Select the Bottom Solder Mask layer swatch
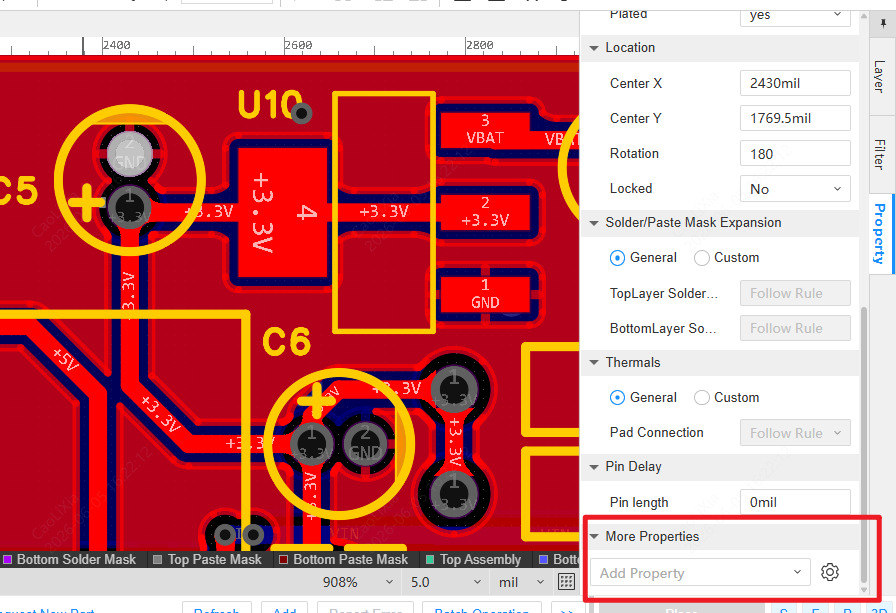Screen dimensions: 896x613 point(8,559)
